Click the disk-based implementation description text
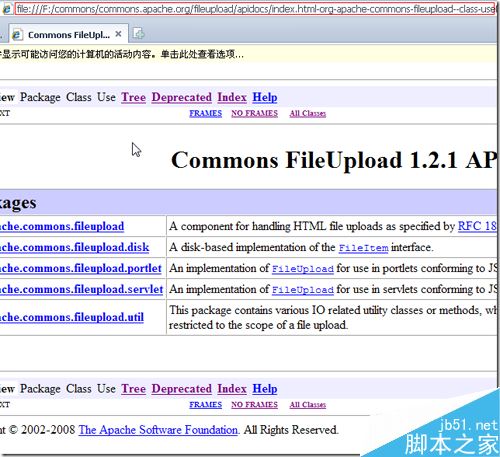Screen dimensions: 500x457 301,248
